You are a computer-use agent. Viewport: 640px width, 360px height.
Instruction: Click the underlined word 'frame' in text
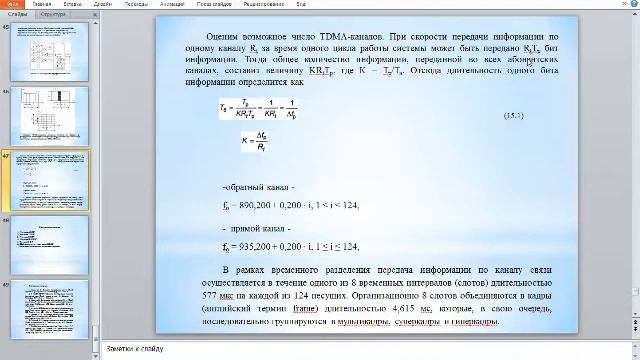pyautogui.click(x=305, y=309)
